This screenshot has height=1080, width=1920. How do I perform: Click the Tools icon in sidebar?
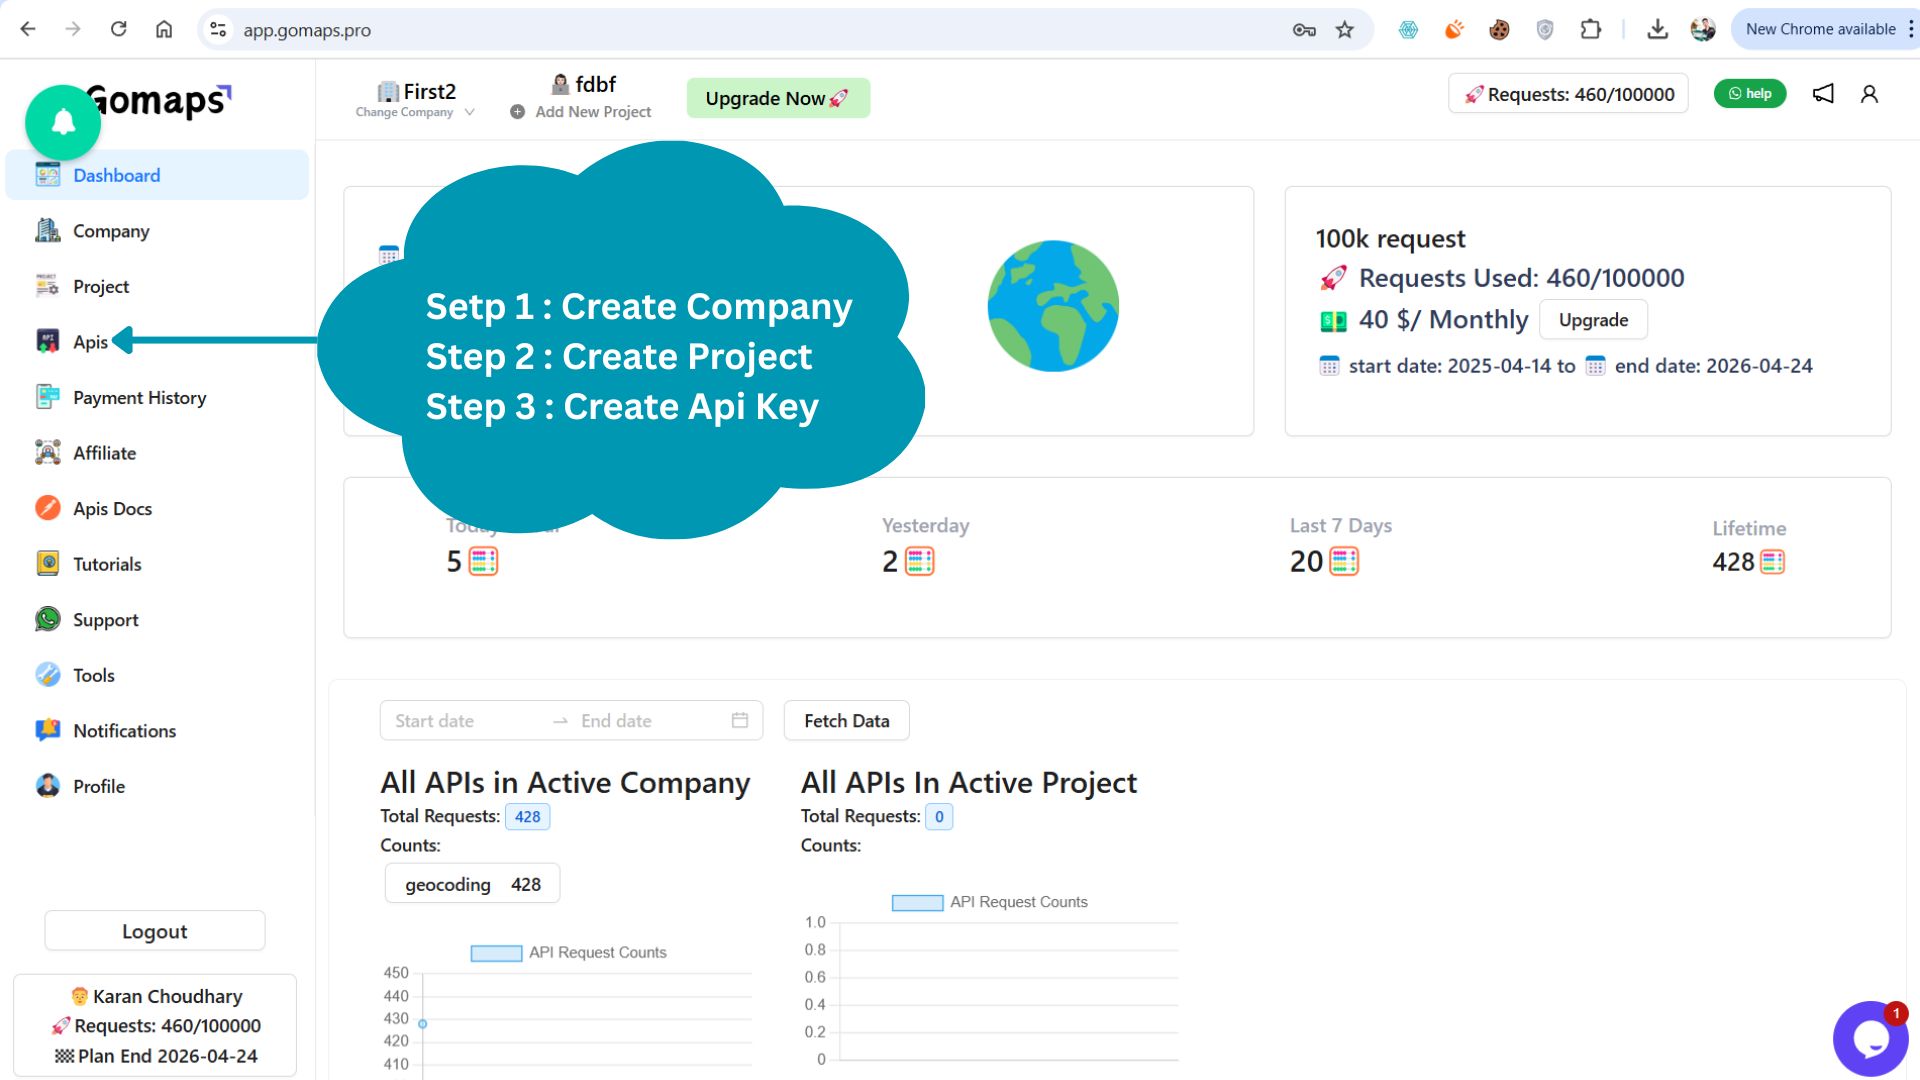point(48,675)
